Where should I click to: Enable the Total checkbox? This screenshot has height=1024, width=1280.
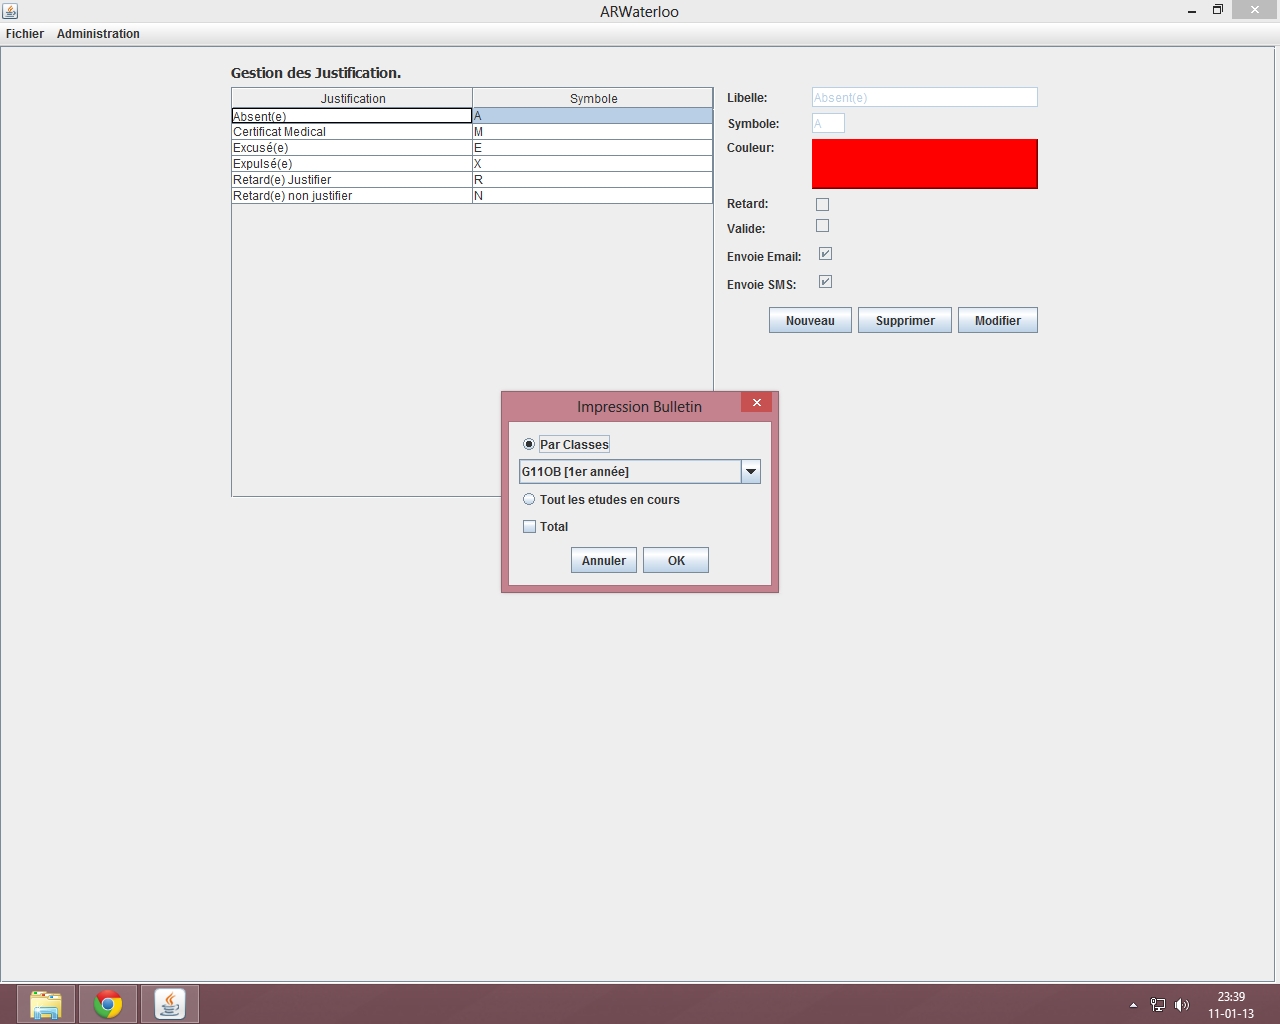530,526
